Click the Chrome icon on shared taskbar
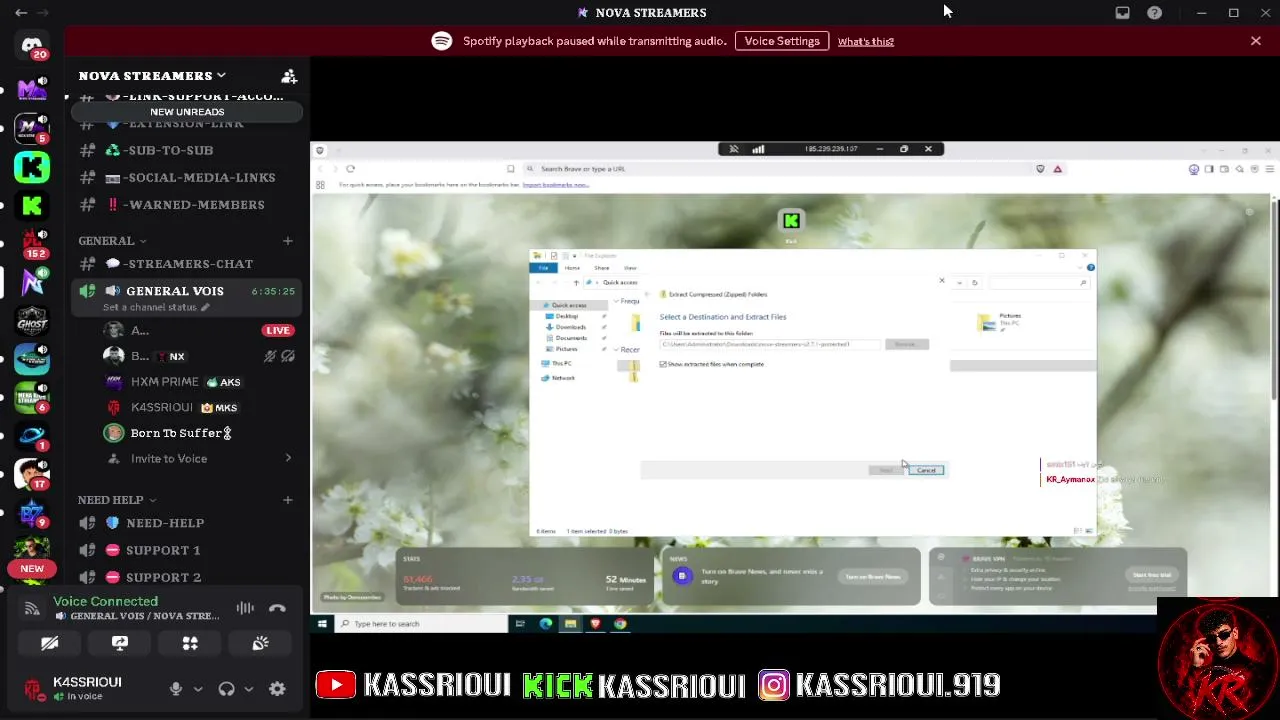Image resolution: width=1280 pixels, height=720 pixels. (620, 624)
